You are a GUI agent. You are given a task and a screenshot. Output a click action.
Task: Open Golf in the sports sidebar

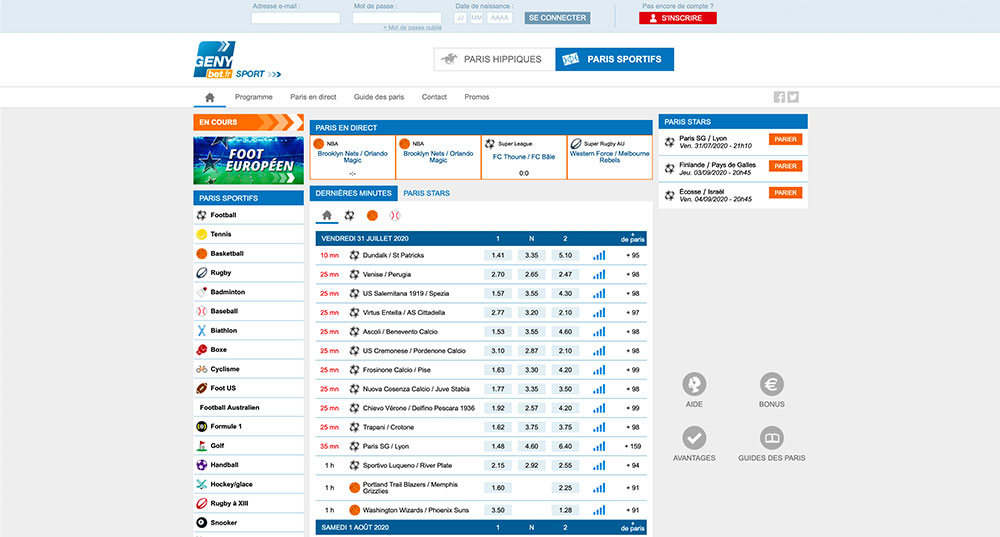click(x=249, y=446)
